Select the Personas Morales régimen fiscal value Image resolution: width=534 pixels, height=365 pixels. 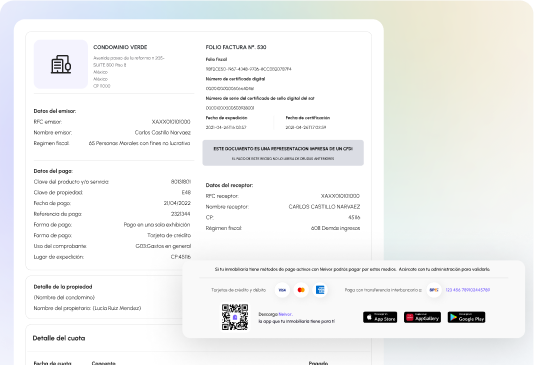click(140, 143)
